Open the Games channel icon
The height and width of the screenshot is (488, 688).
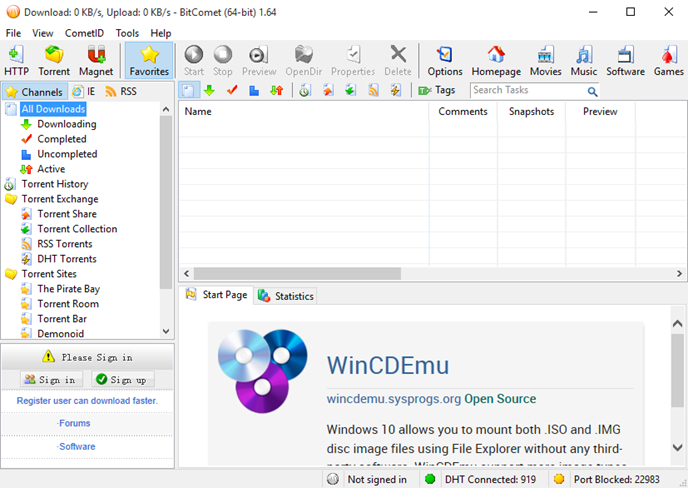[x=669, y=61]
